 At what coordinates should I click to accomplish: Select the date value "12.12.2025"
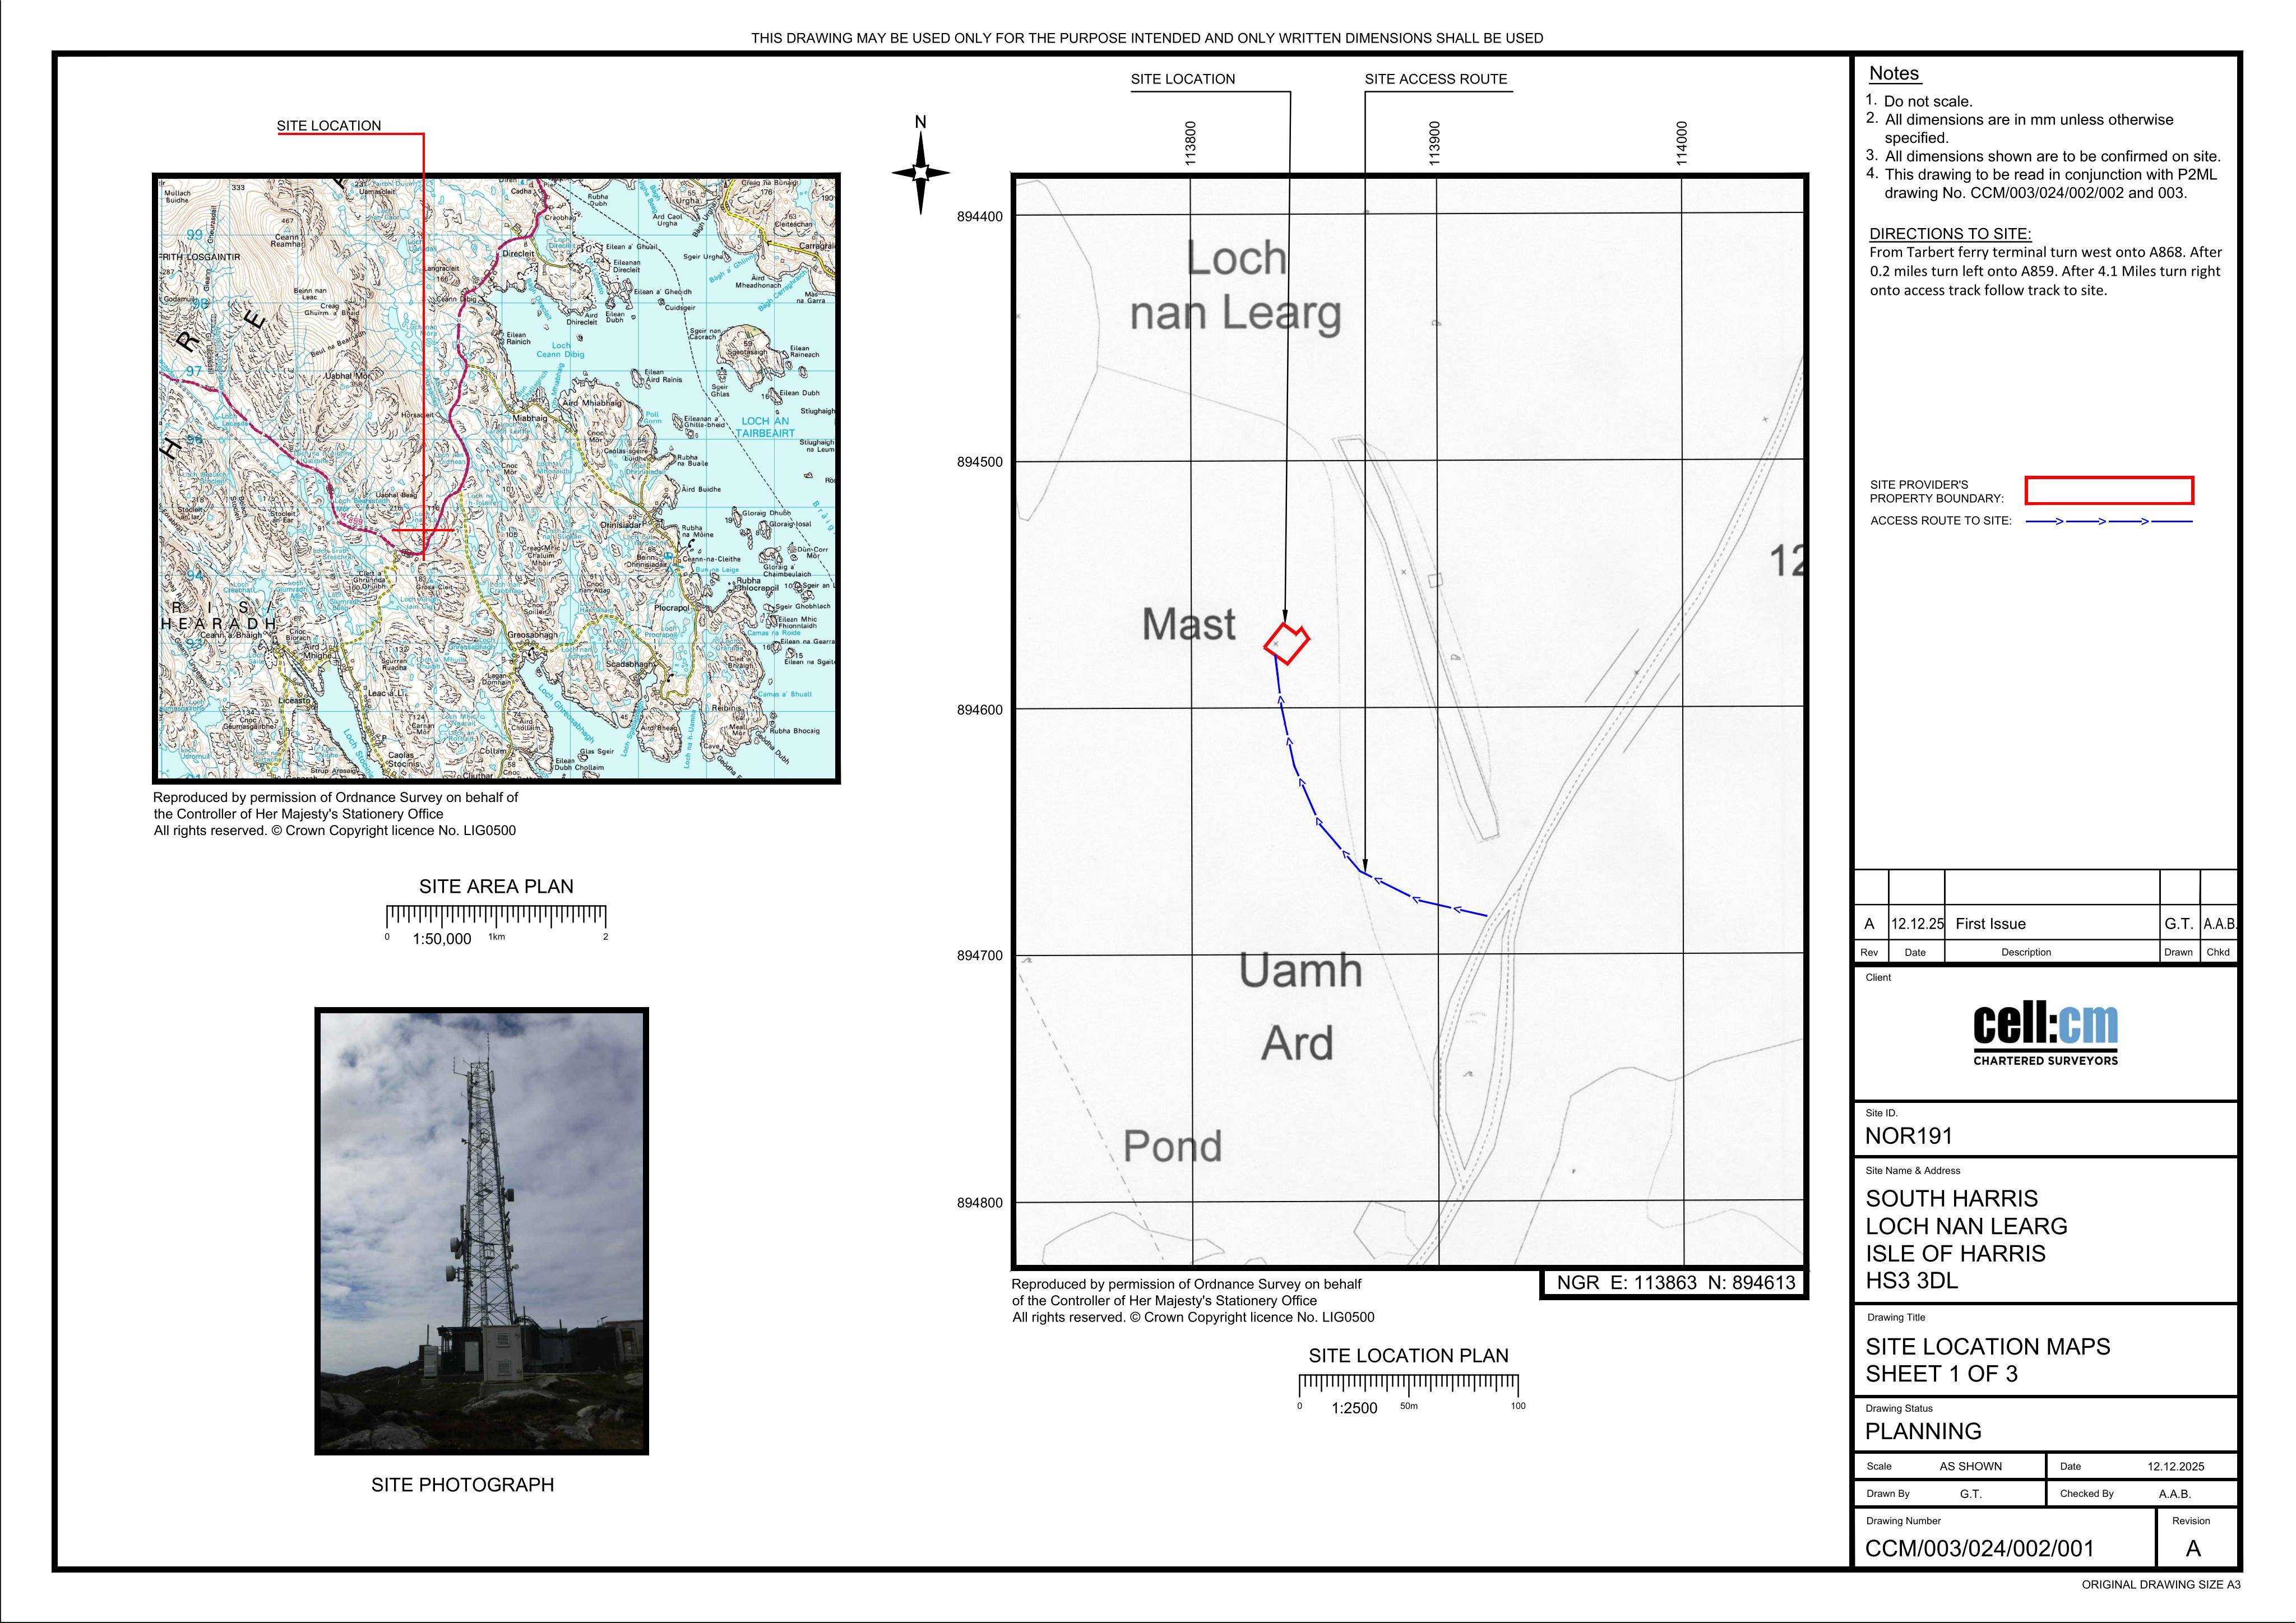tap(2175, 1467)
